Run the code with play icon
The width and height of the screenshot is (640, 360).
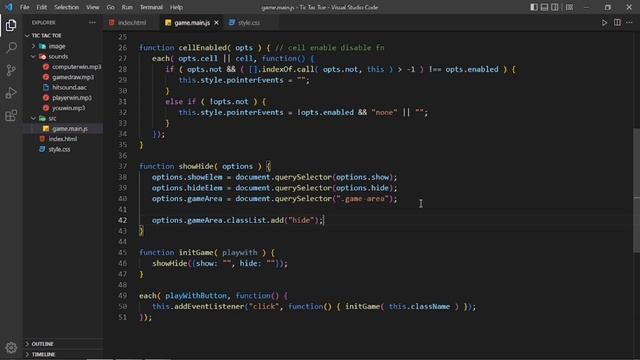point(604,23)
